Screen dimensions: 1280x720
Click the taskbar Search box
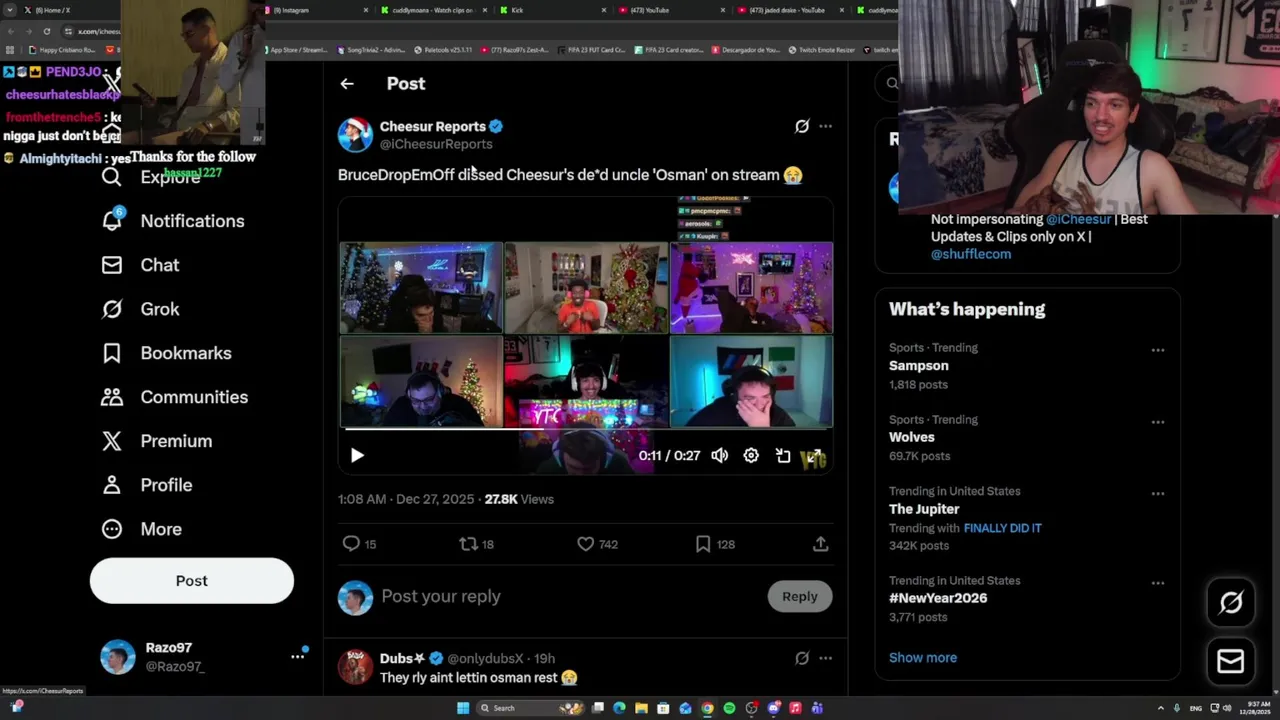pyautogui.click(x=530, y=708)
